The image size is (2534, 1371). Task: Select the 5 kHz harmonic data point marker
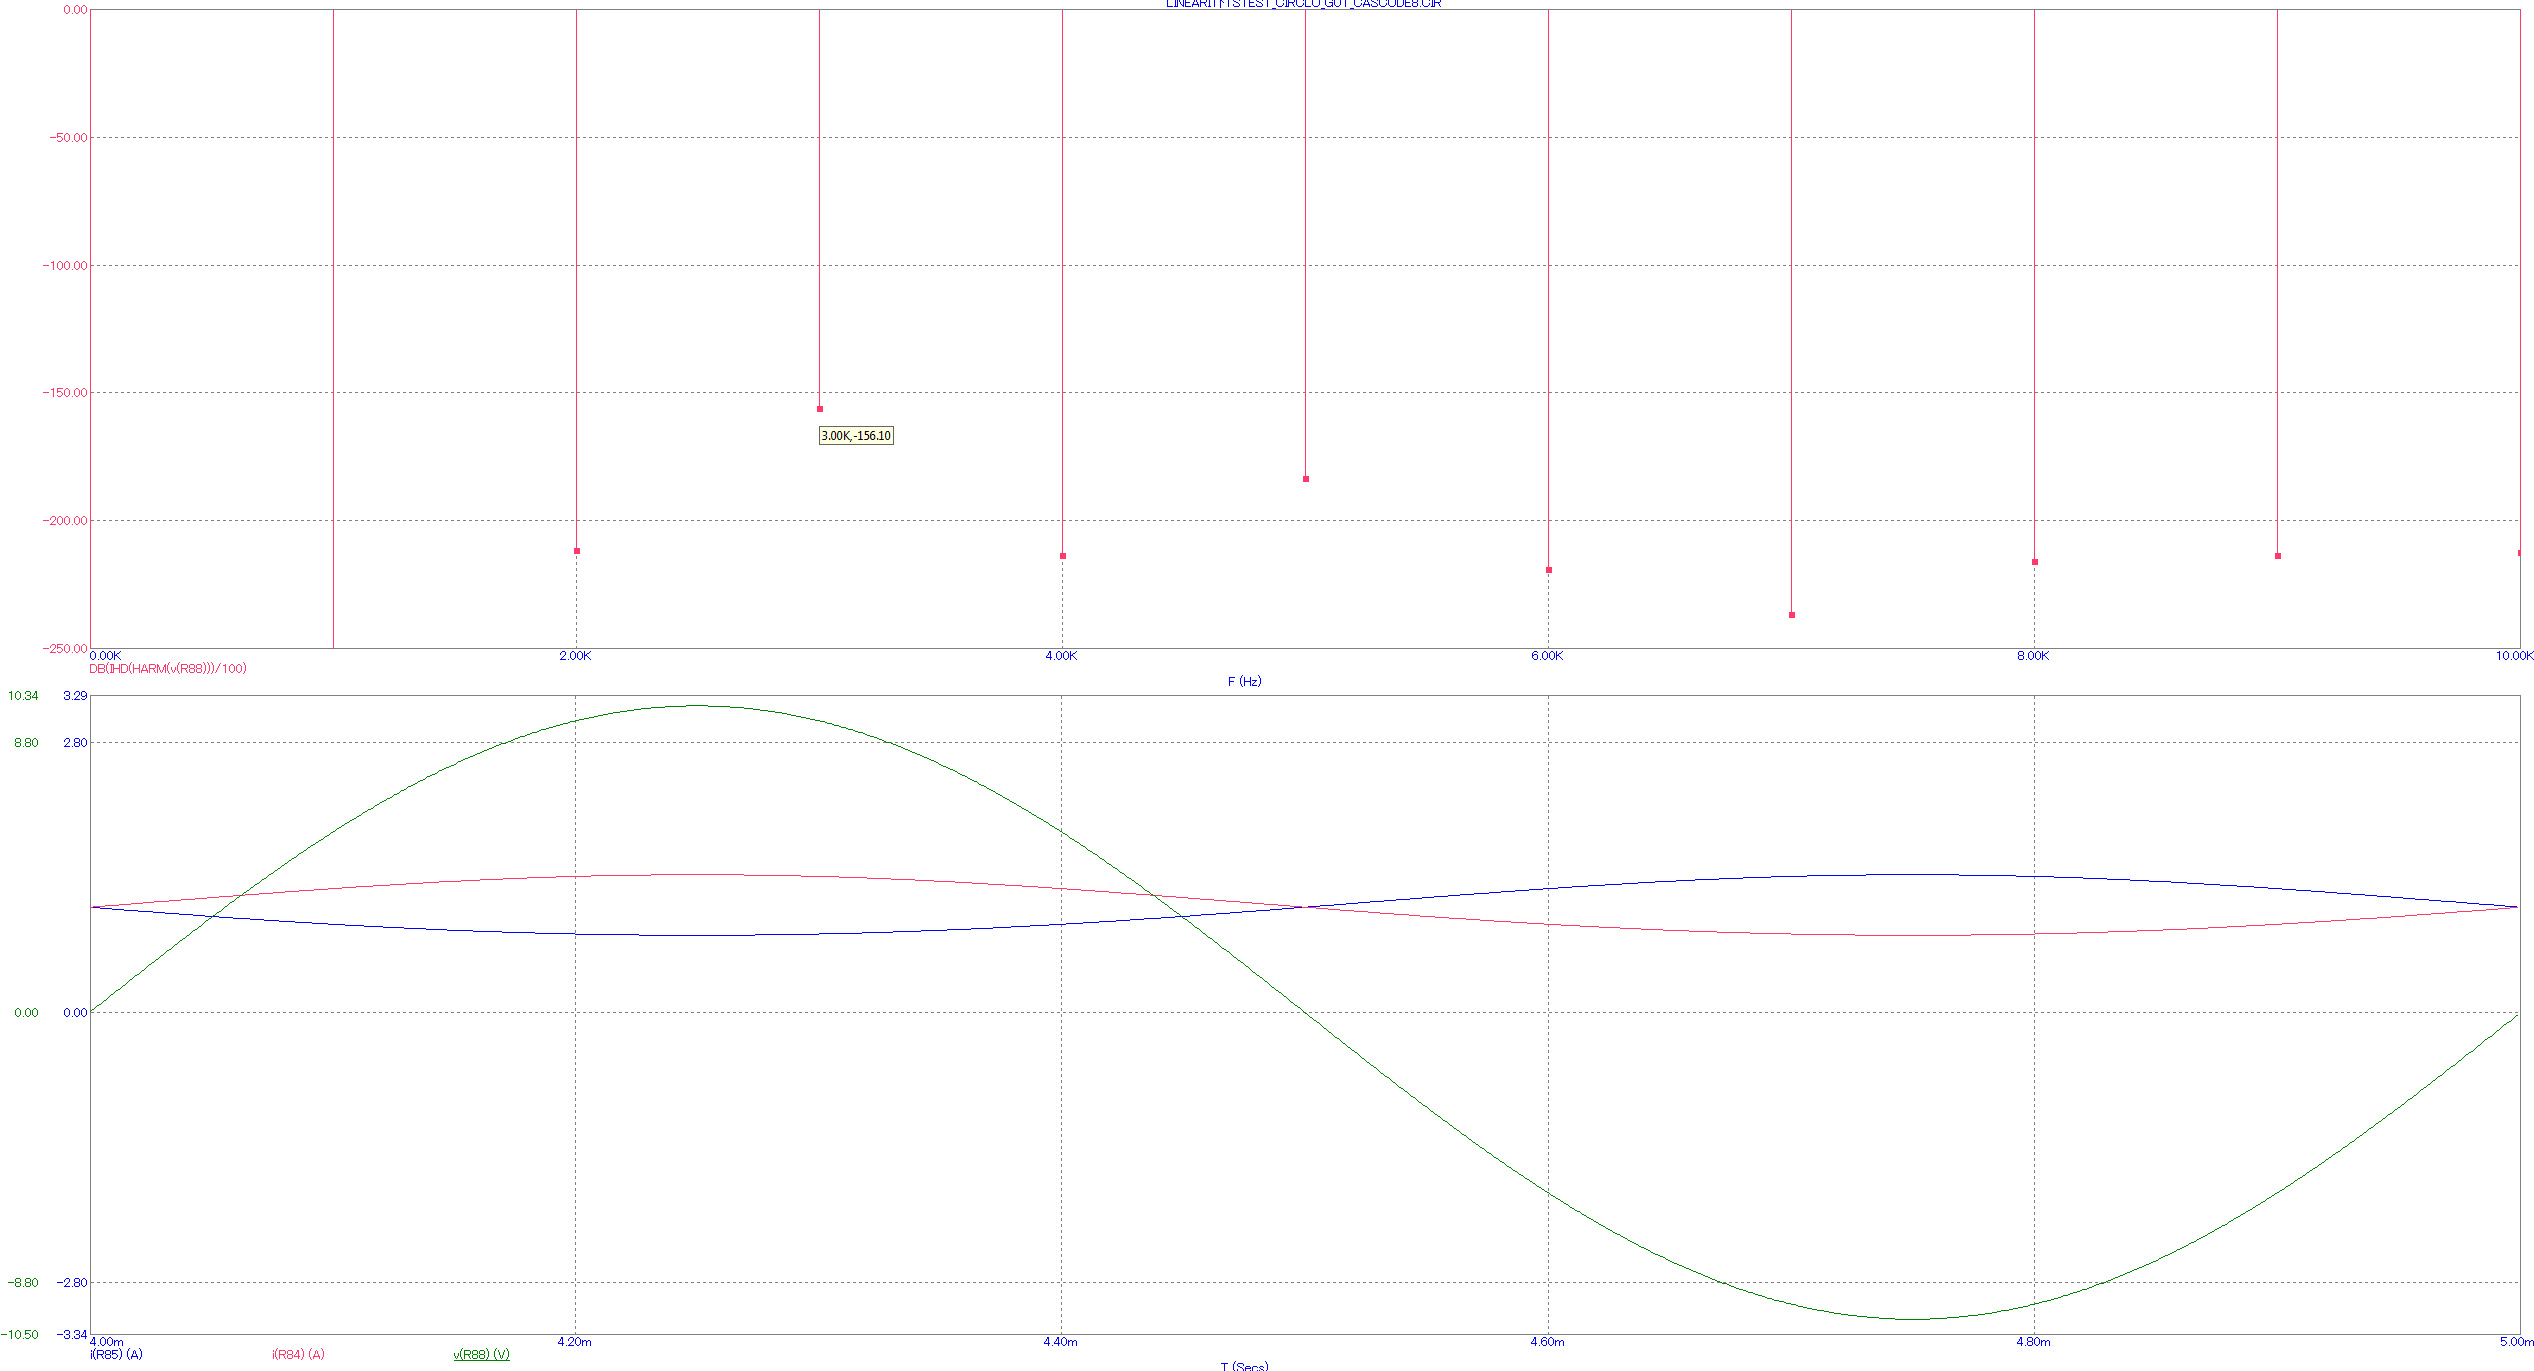(1306, 479)
